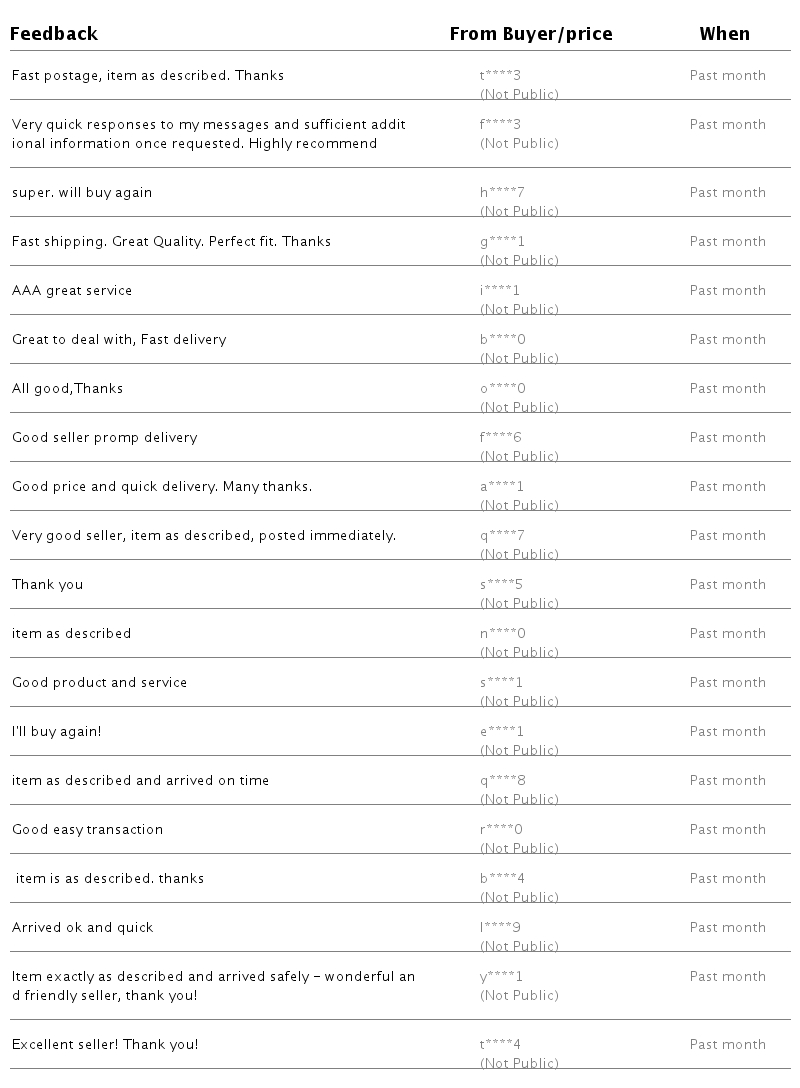
Task: Click the Feedback column header
Action: click(54, 34)
